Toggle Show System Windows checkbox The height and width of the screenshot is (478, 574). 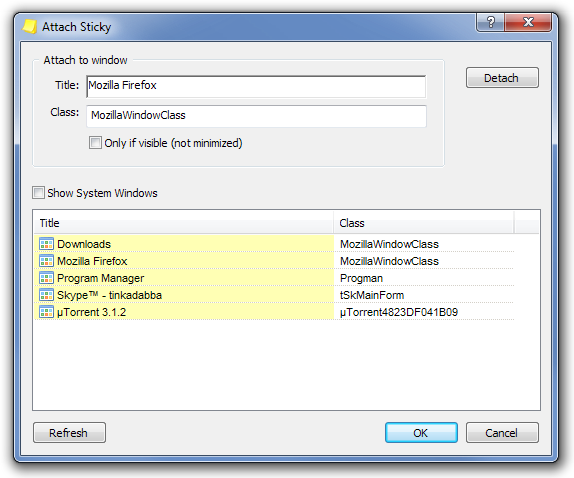click(x=38, y=193)
